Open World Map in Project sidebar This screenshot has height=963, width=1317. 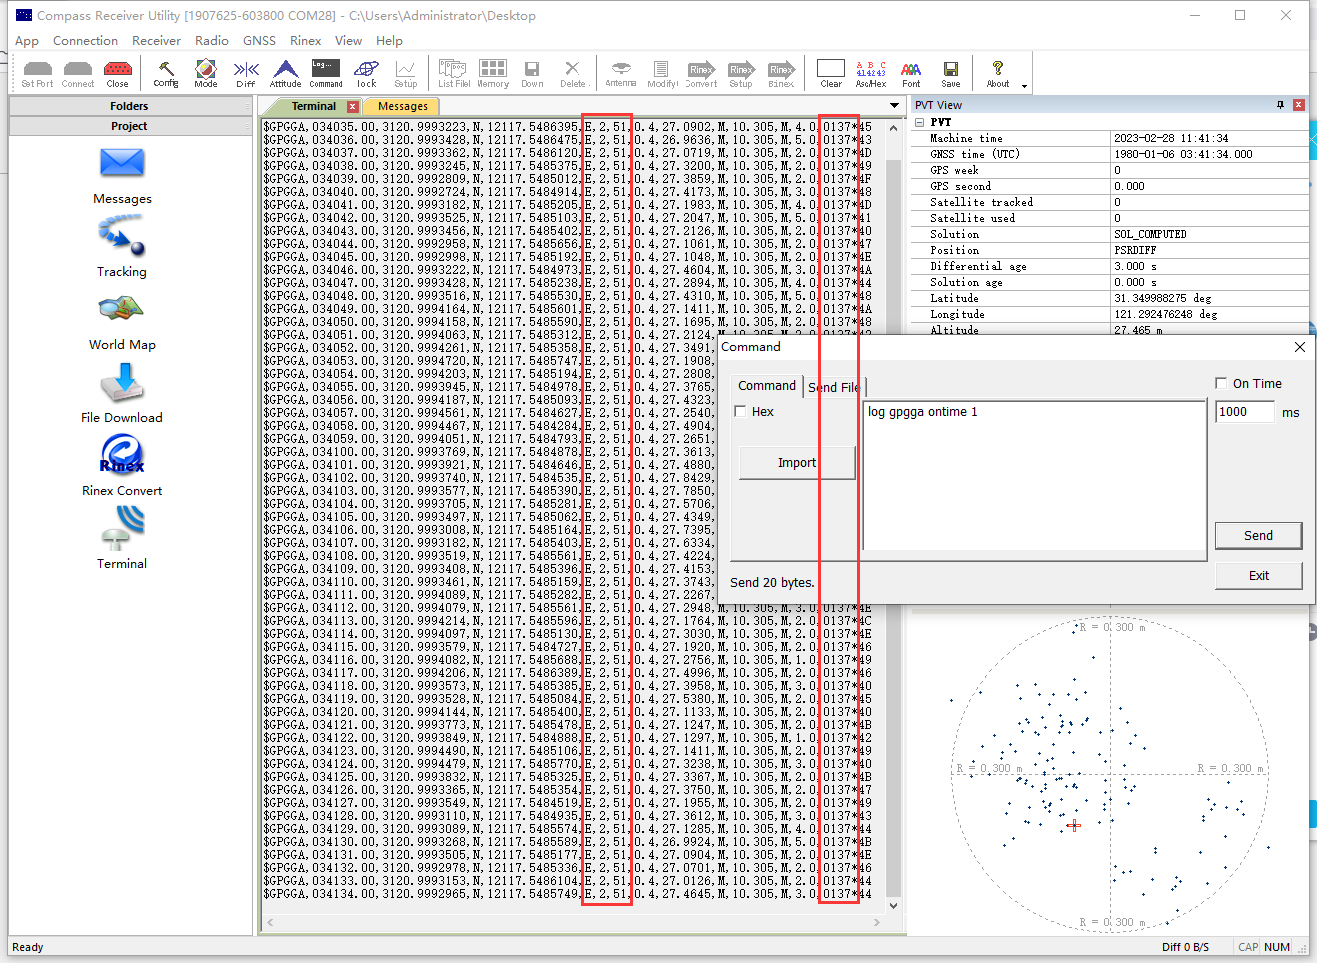pos(122,322)
